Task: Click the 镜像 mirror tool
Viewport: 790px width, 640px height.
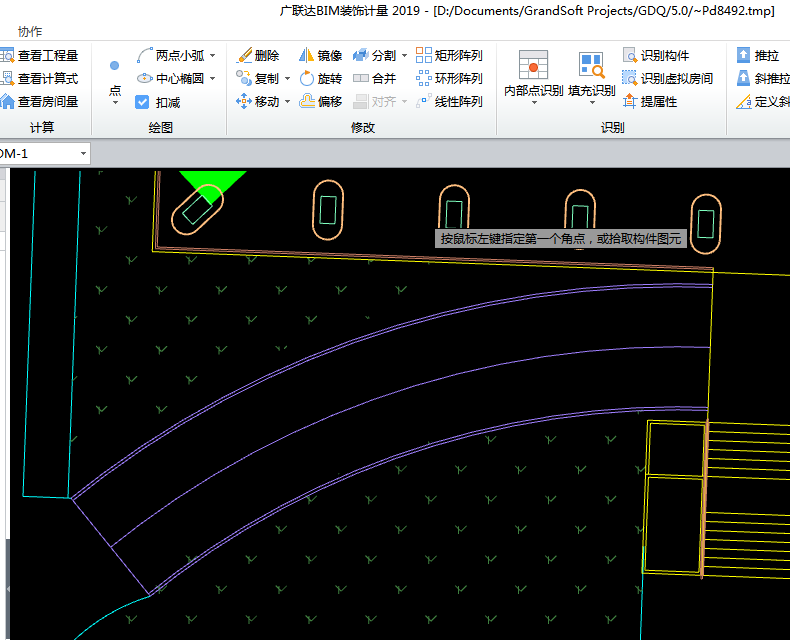Action: 320,55
